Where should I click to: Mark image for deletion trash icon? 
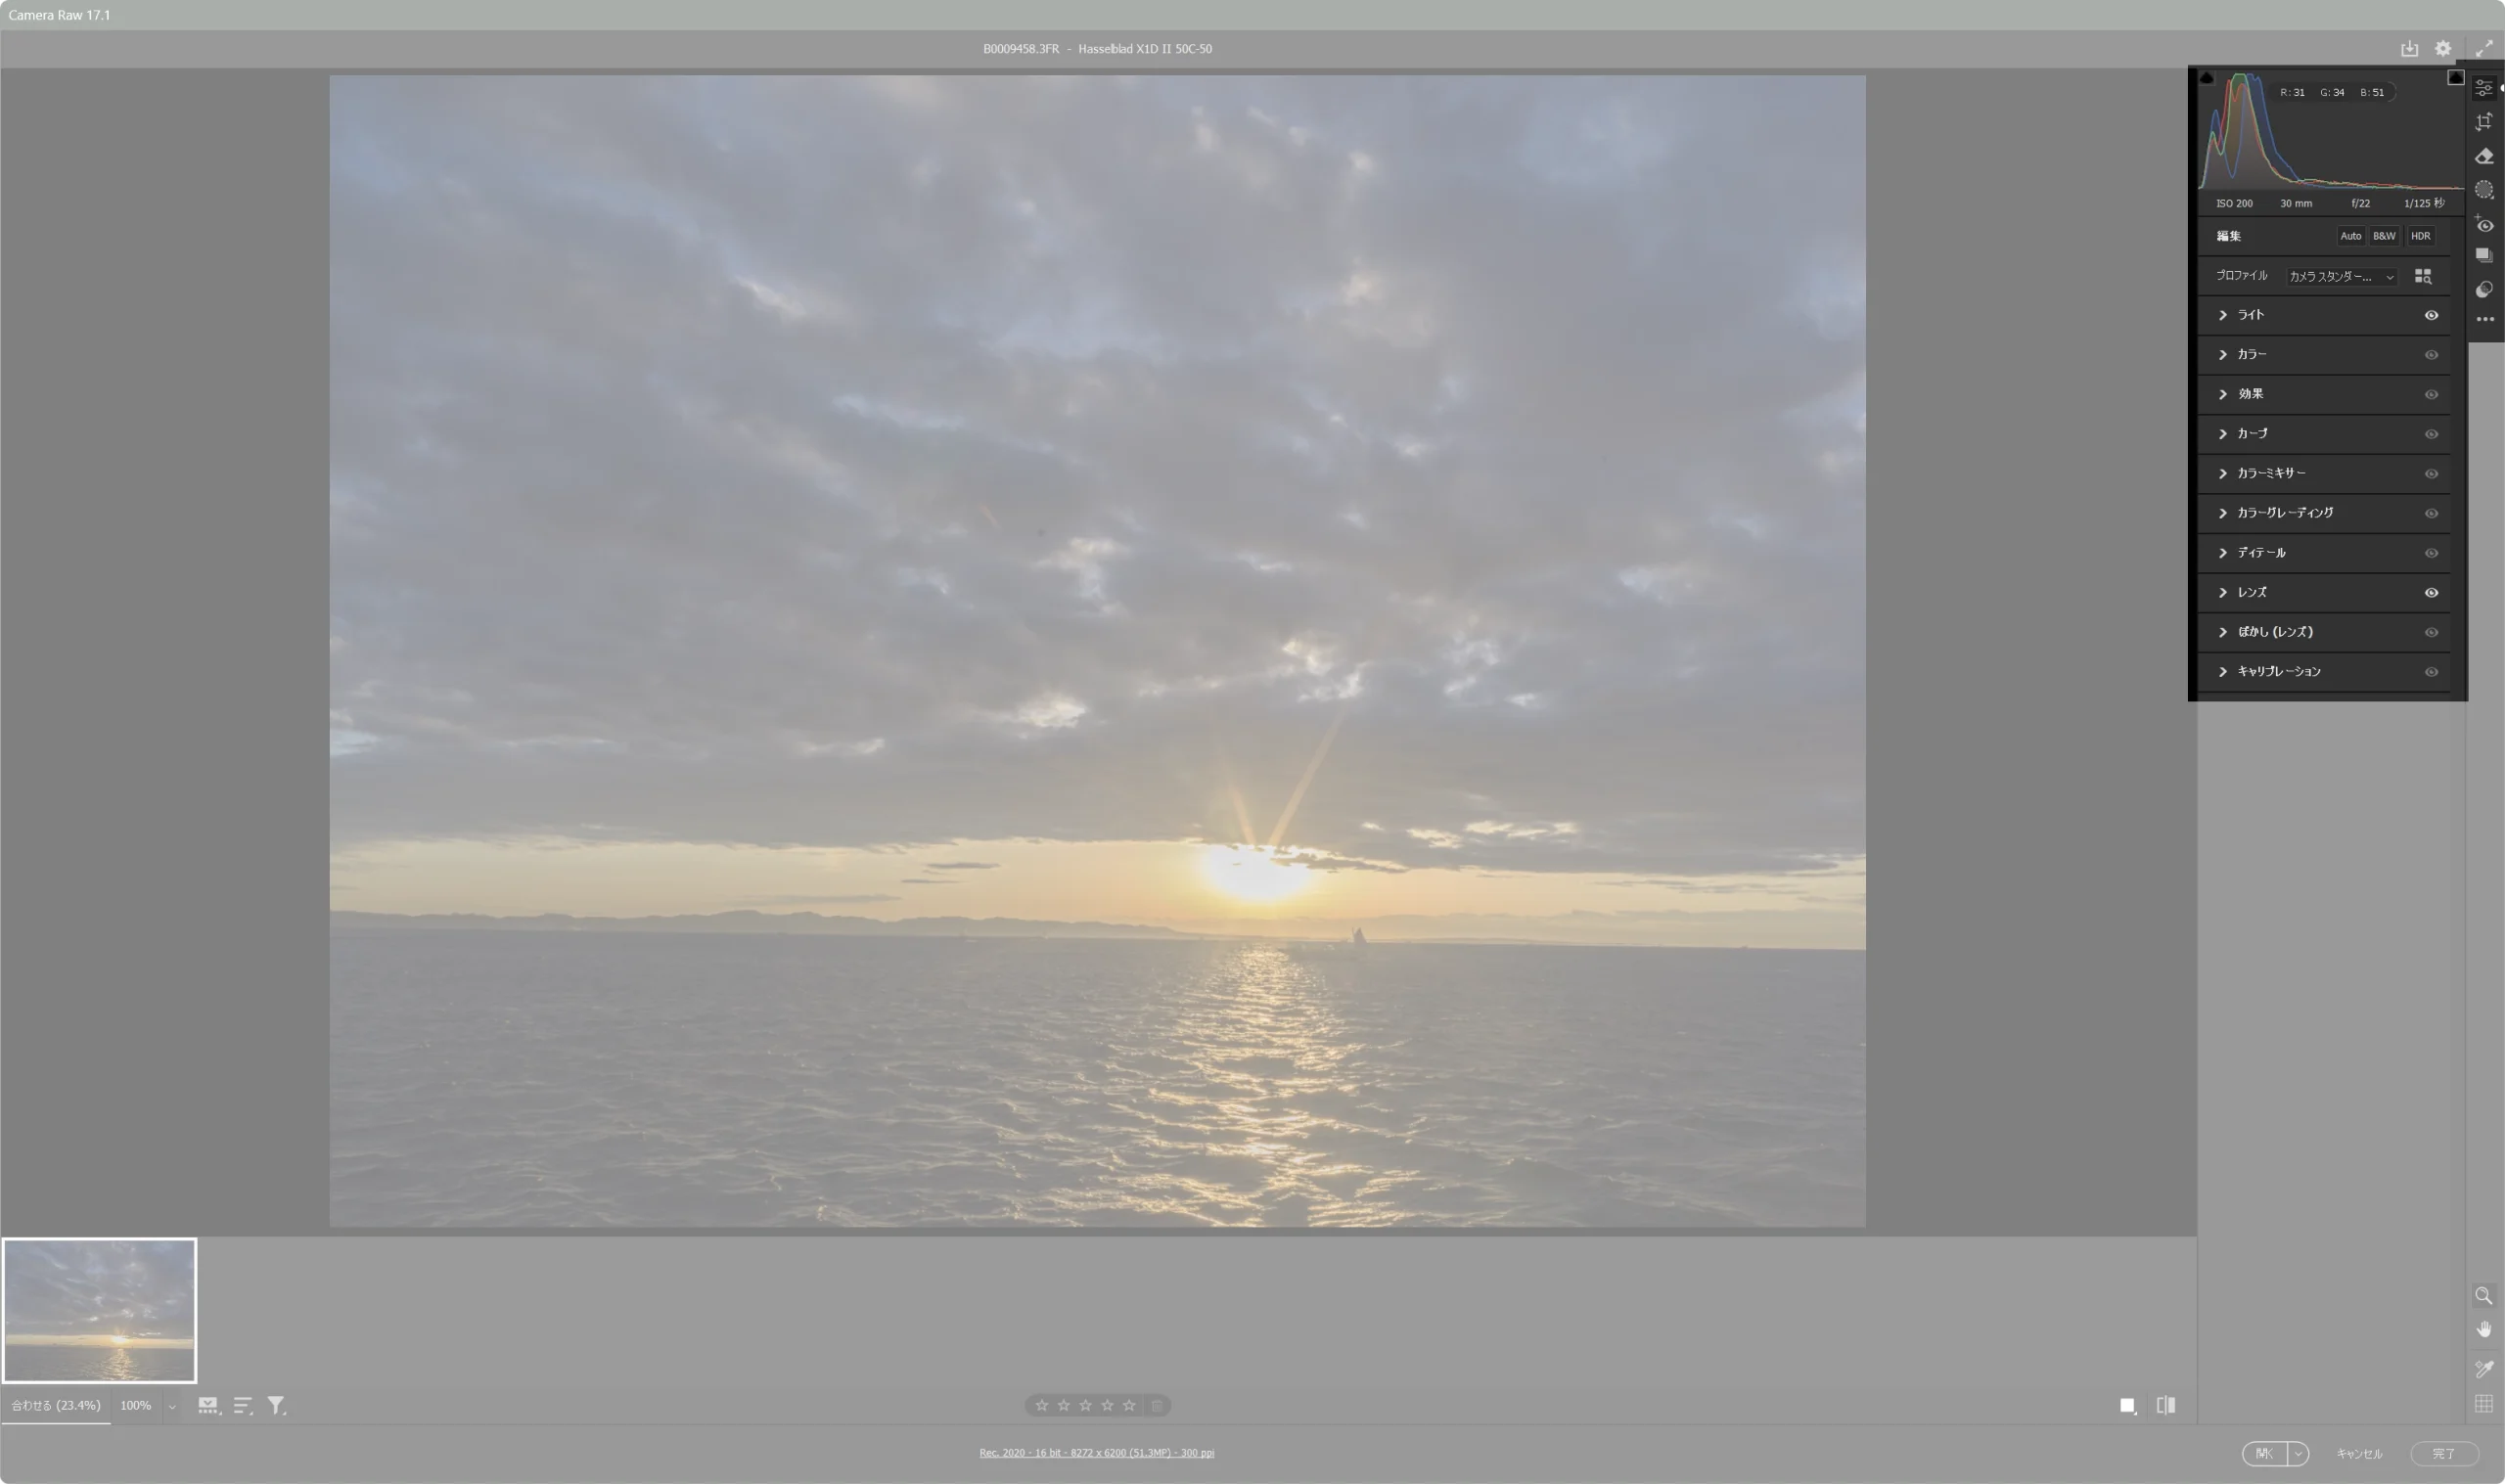pyautogui.click(x=1157, y=1406)
